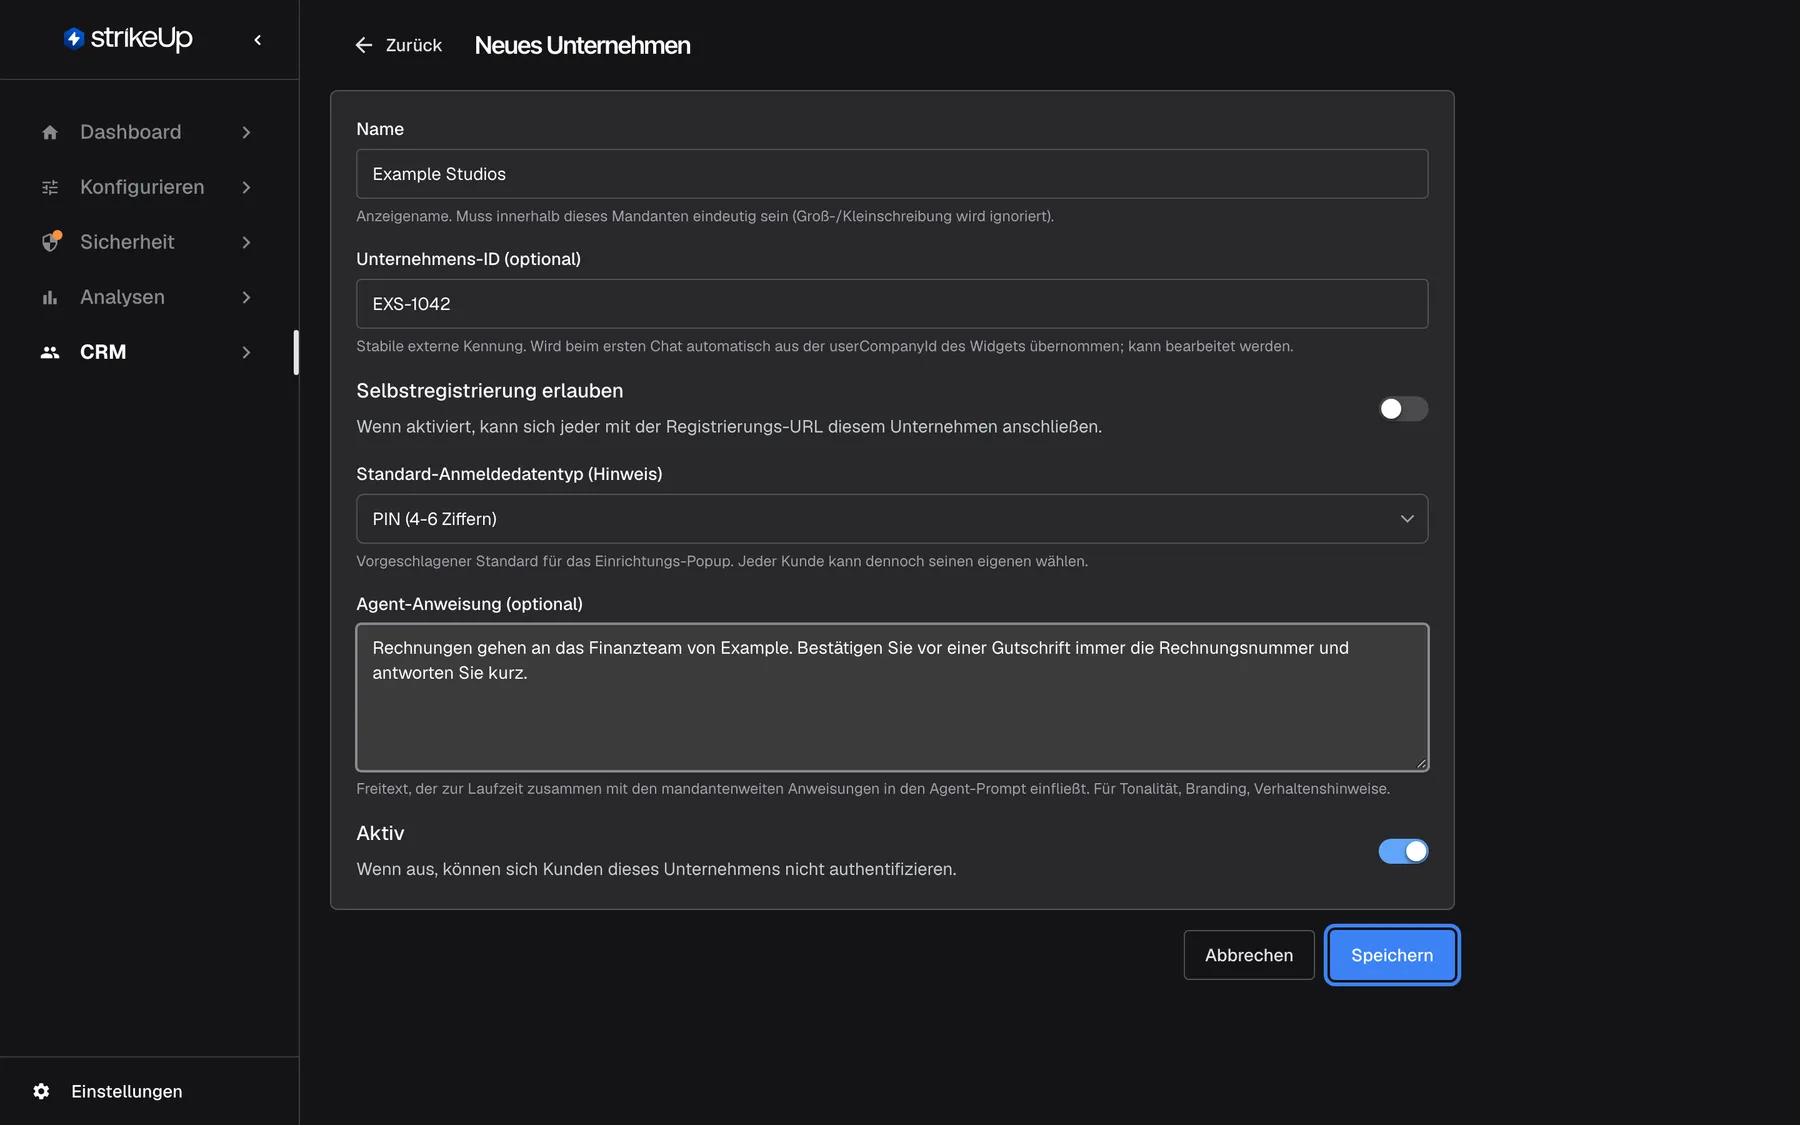Click the Sicherheit shield icon
The image size is (1800, 1125).
(x=51, y=242)
